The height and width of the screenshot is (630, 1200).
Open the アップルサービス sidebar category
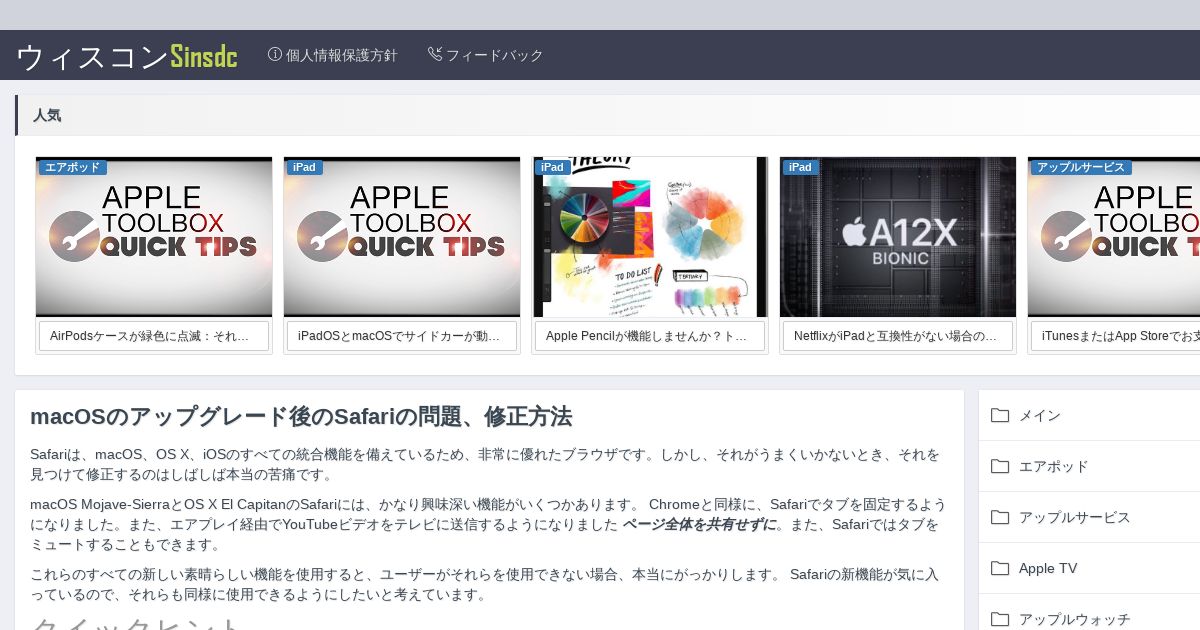1075,517
